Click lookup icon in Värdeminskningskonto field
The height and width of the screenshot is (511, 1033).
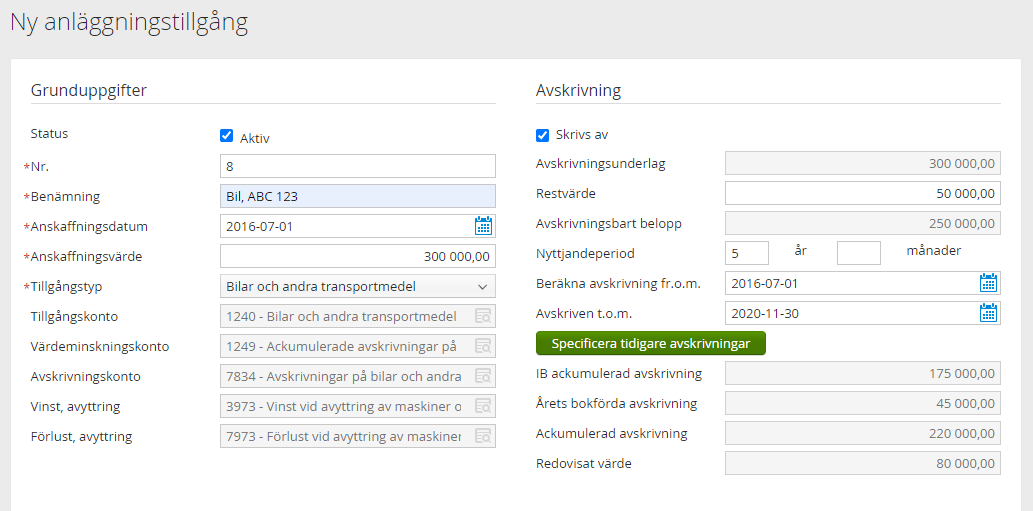(x=483, y=346)
